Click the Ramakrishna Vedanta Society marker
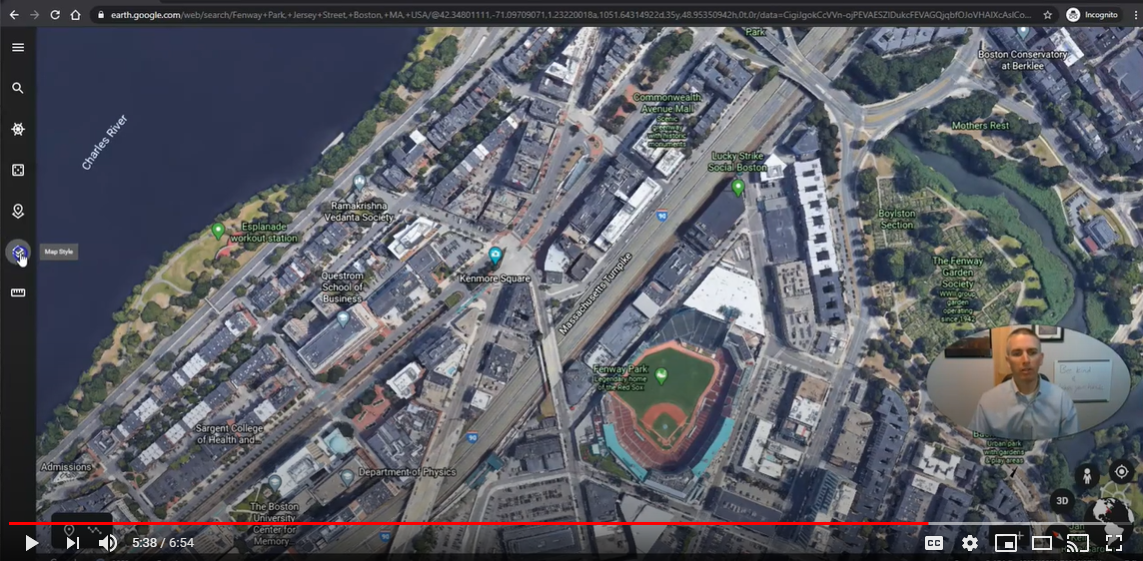 pos(359,181)
